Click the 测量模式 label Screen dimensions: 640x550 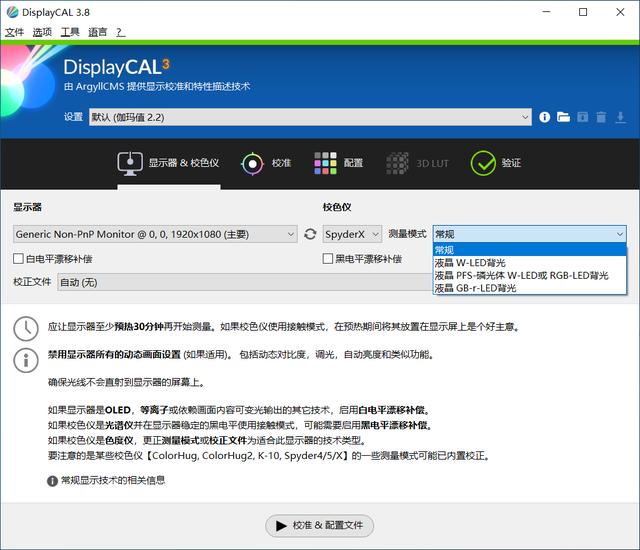[x=407, y=234]
